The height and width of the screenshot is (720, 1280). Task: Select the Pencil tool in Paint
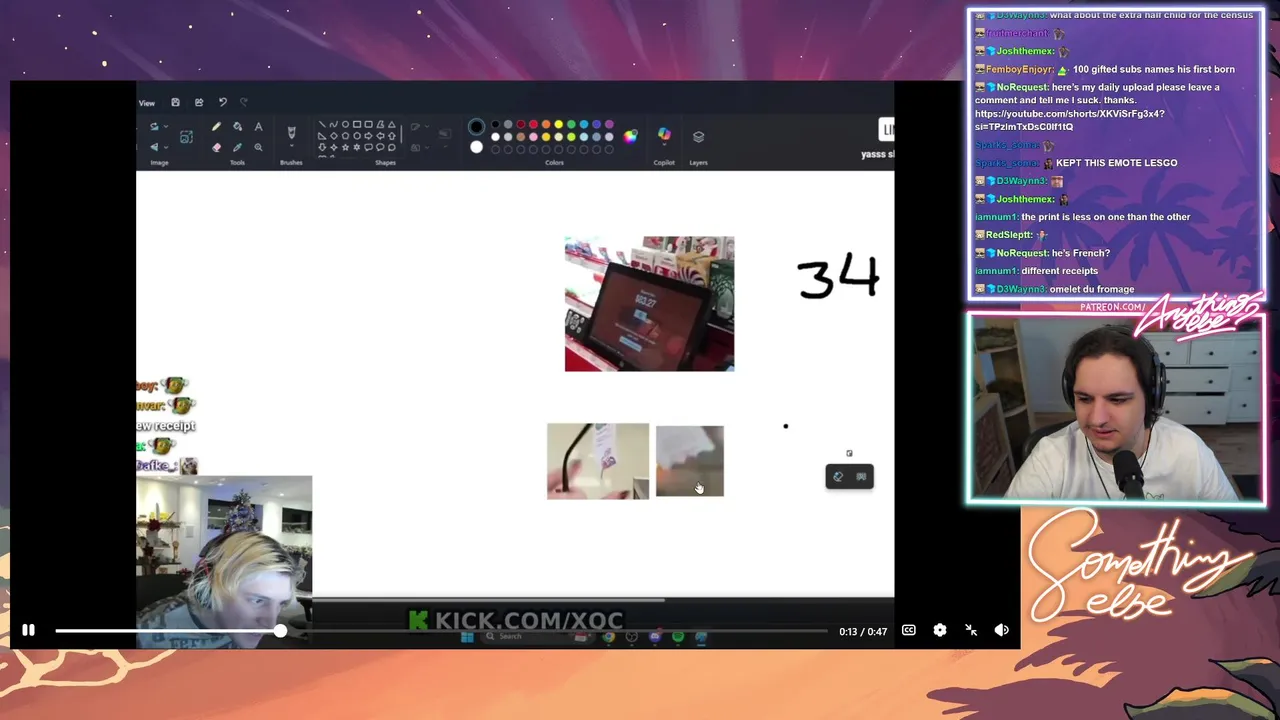pyautogui.click(x=216, y=126)
